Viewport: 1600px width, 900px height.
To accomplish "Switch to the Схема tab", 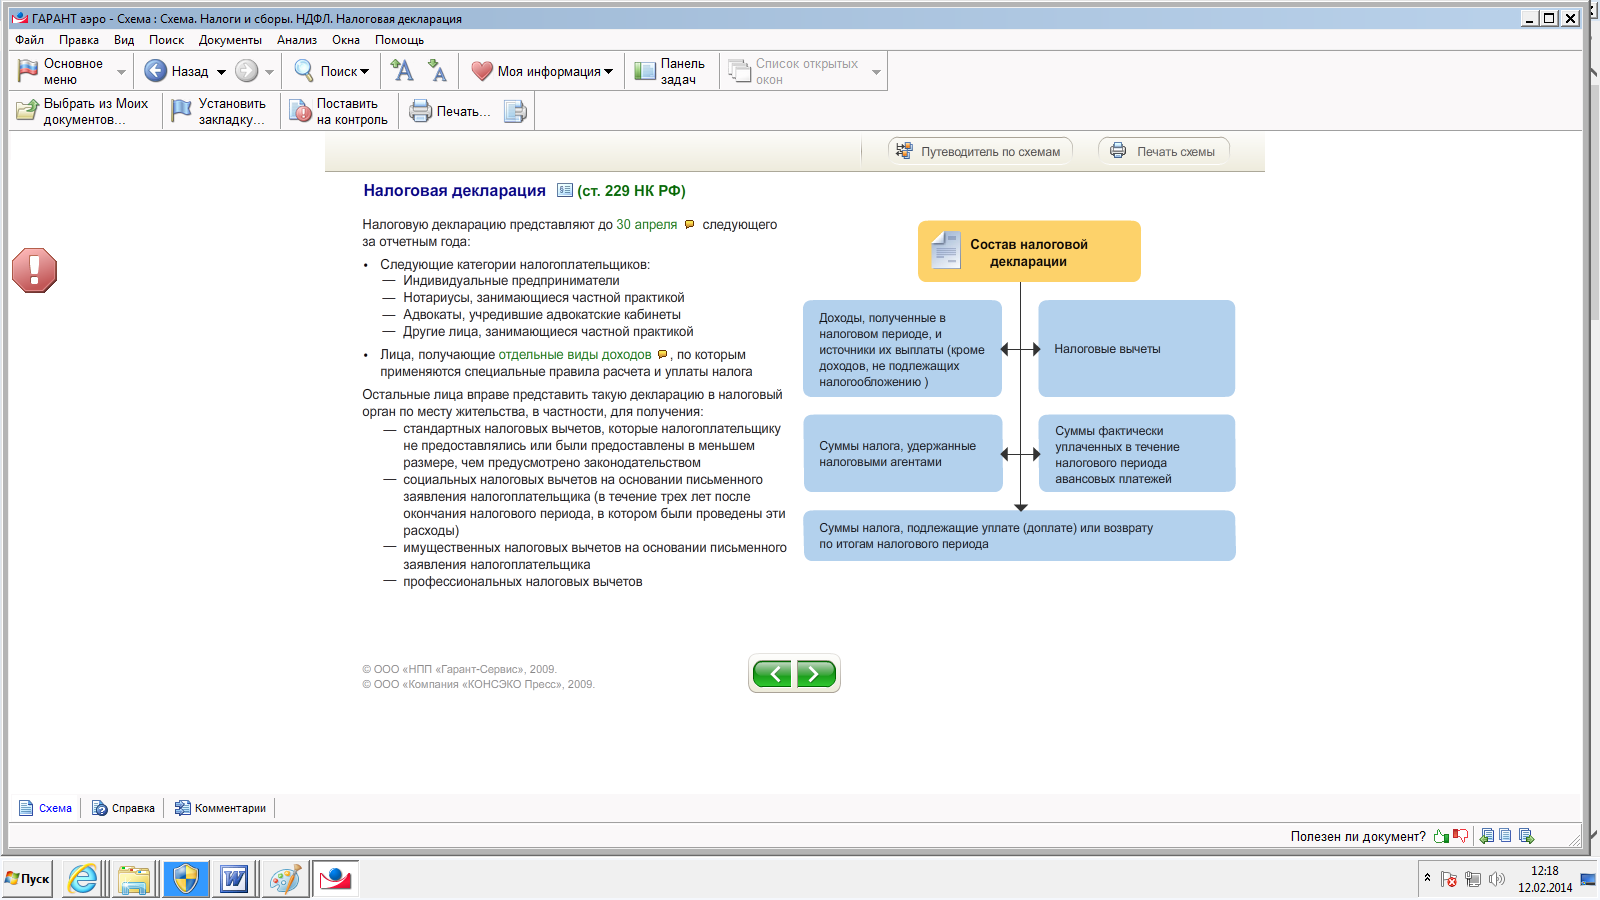I will point(45,808).
